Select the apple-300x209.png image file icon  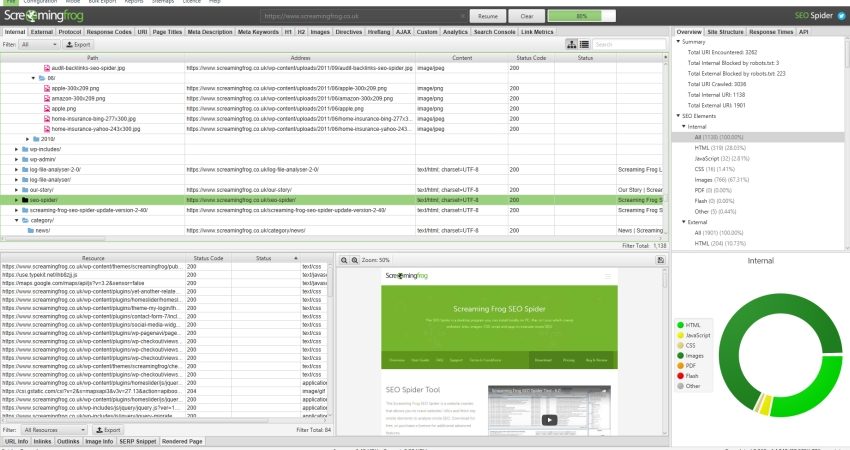(x=47, y=88)
